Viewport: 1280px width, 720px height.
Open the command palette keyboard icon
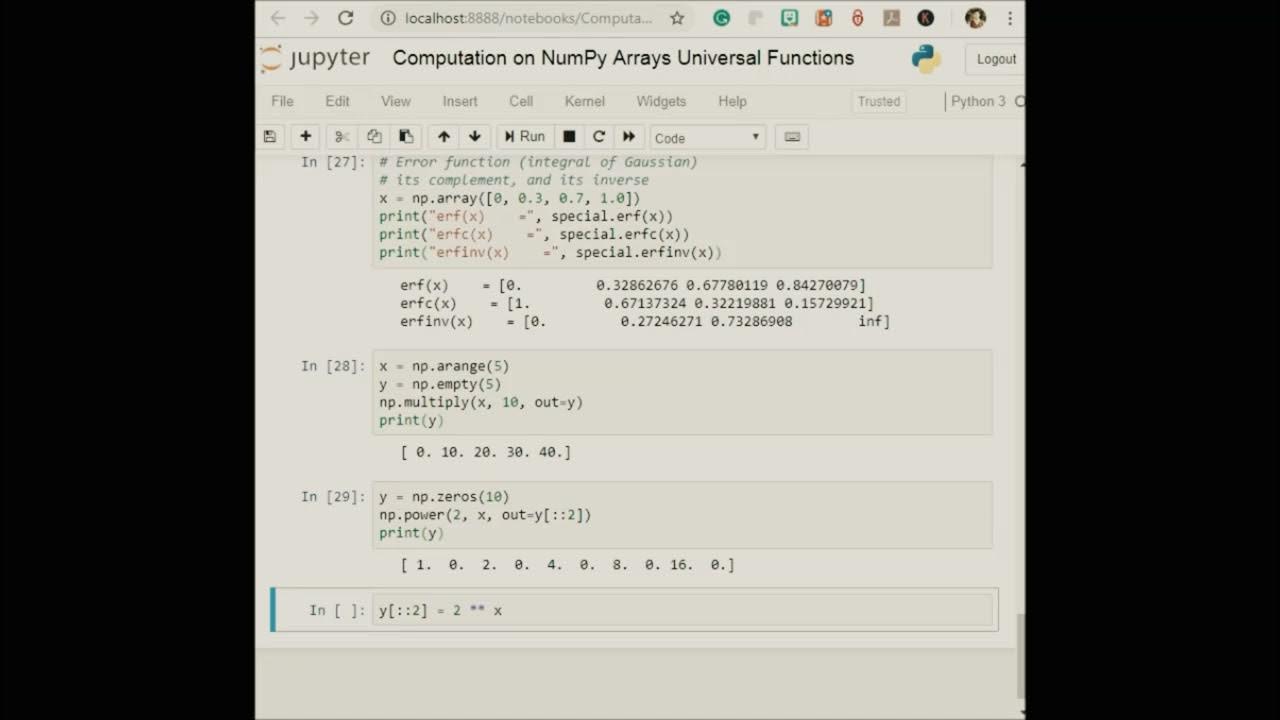(792, 137)
